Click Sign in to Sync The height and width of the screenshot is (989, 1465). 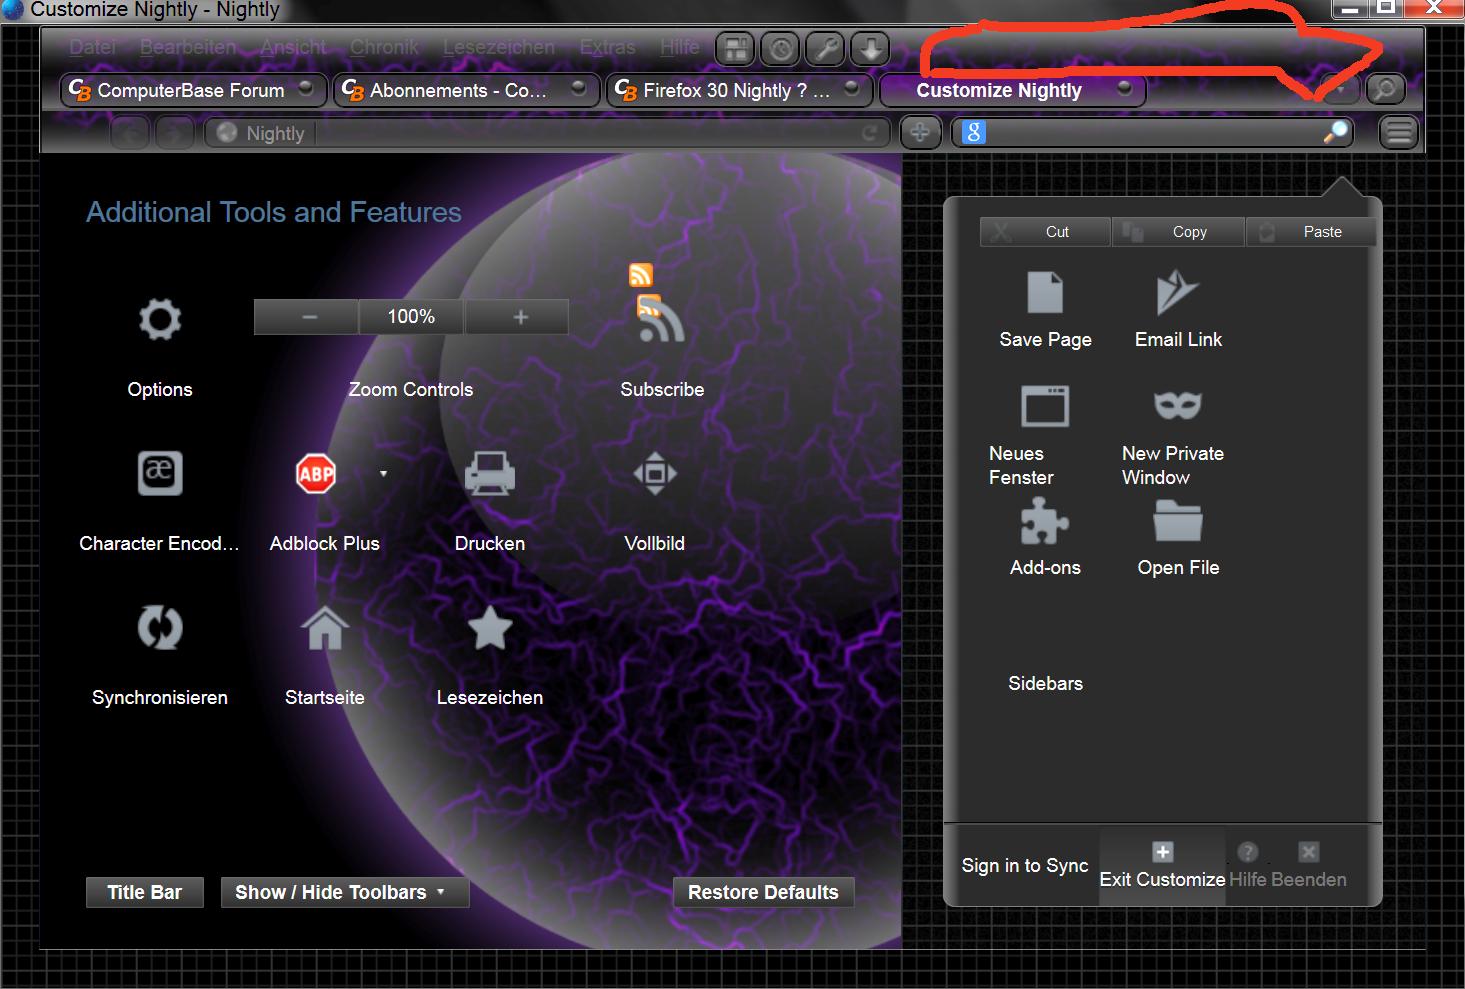1025,866
